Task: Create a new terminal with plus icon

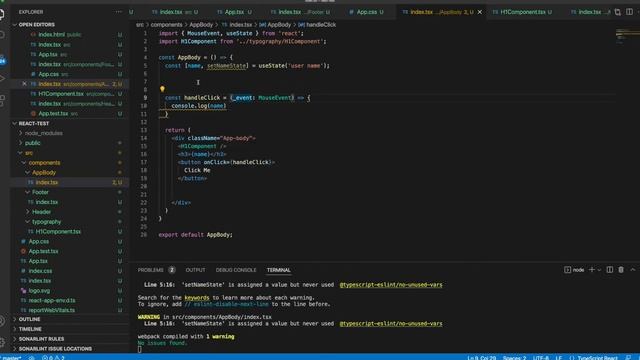Action: [x=591, y=270]
